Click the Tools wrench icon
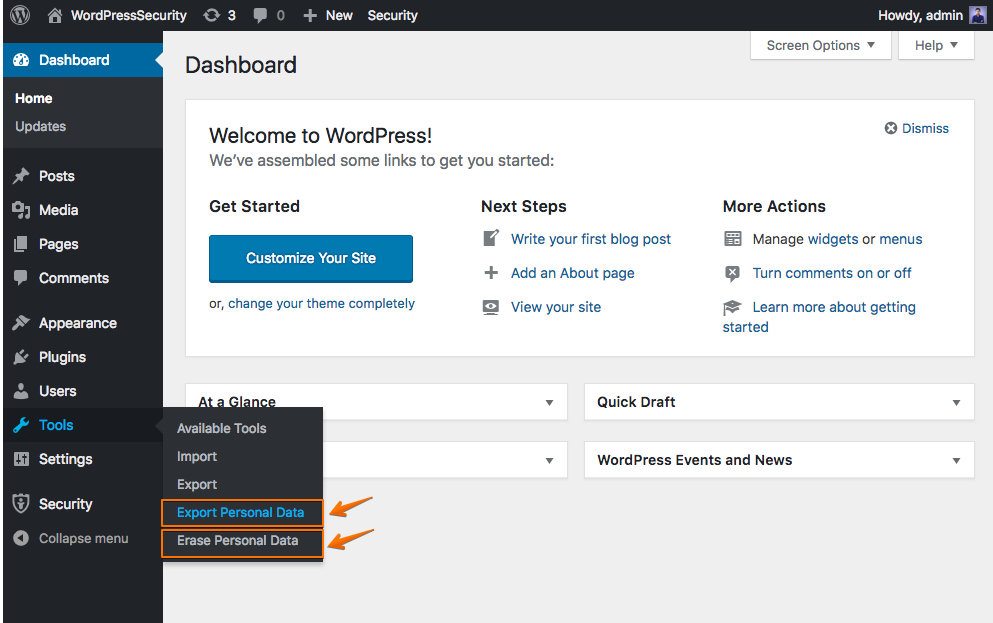 click(21, 425)
